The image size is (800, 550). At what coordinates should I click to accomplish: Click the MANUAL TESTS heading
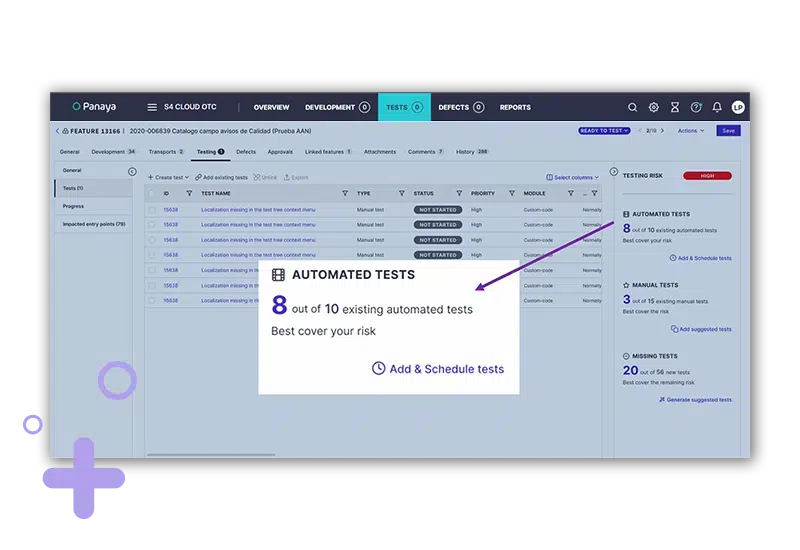coord(655,285)
